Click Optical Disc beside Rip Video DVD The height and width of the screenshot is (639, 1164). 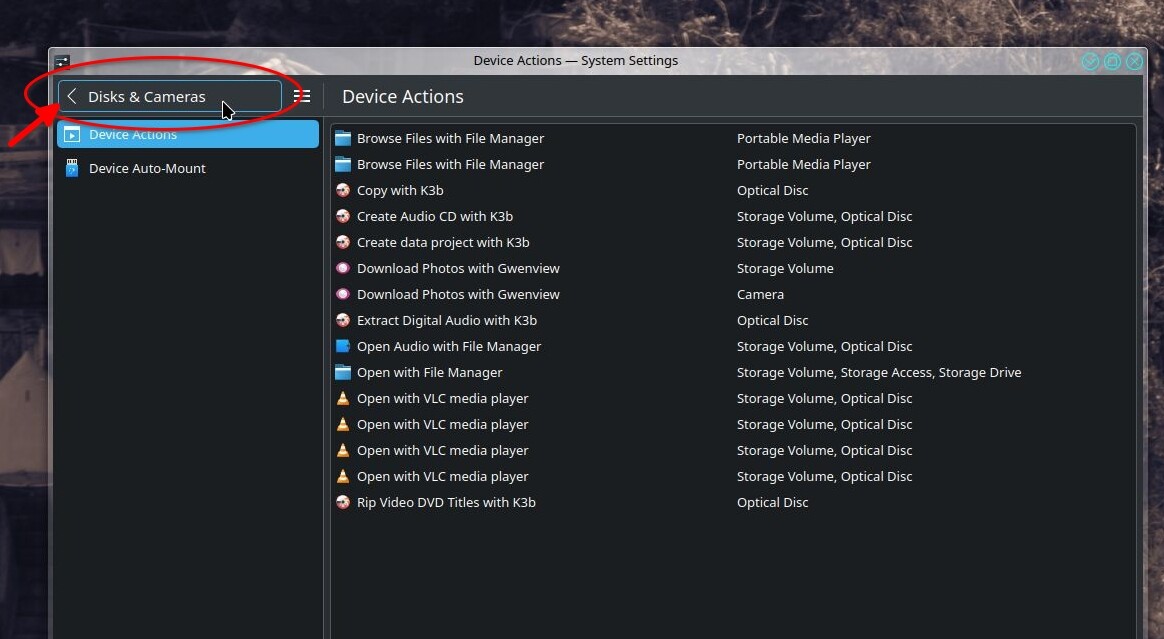tap(772, 502)
